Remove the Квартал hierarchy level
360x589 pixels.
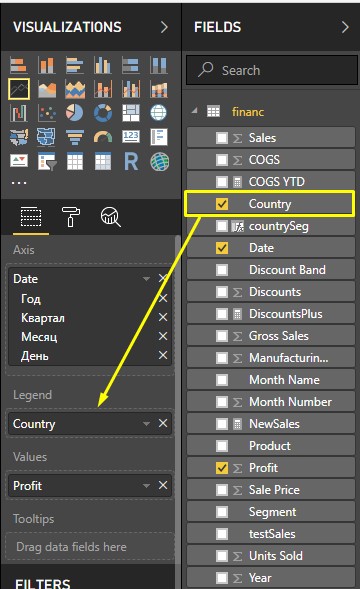[x=163, y=317]
